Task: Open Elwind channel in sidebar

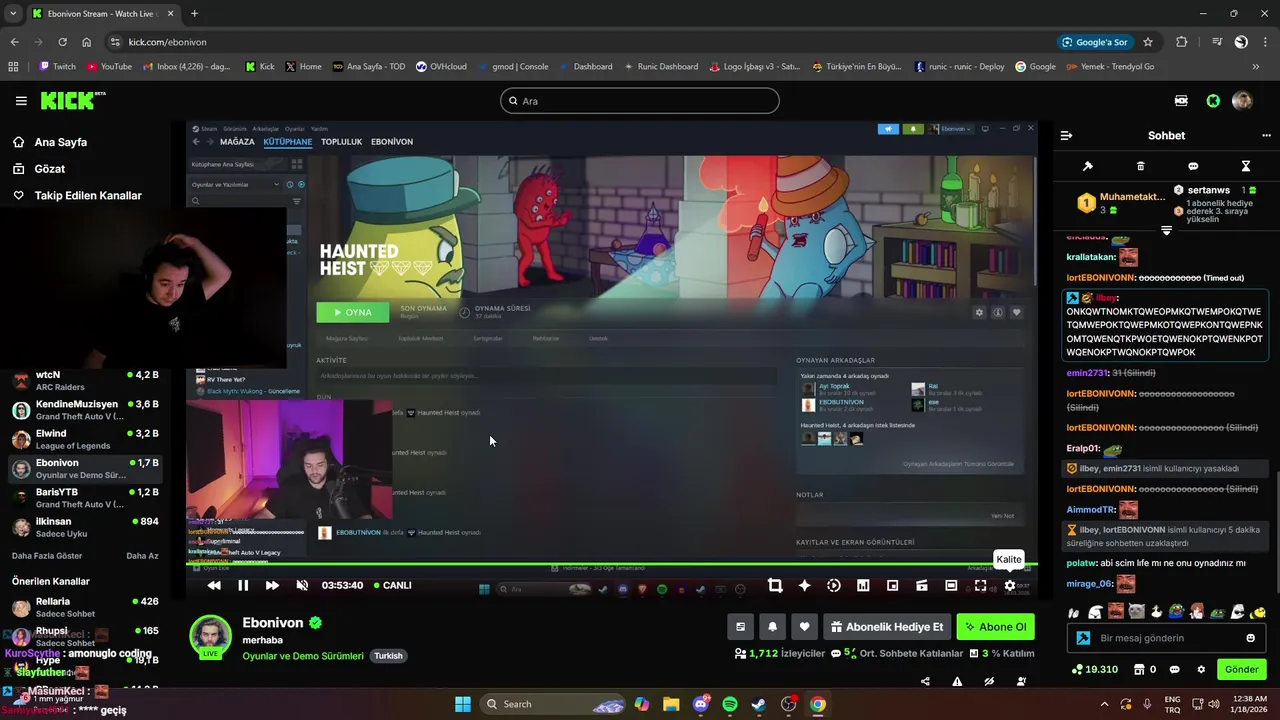Action: pos(85,440)
